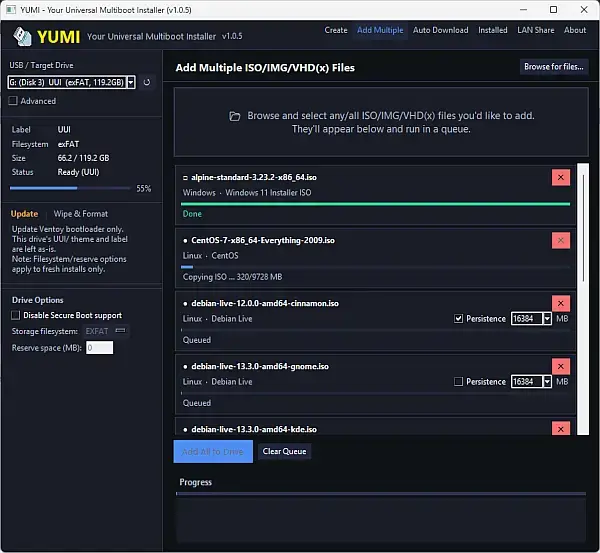Click the alpine-standard-3.23.2-x86_64.iso filename

coord(254,178)
